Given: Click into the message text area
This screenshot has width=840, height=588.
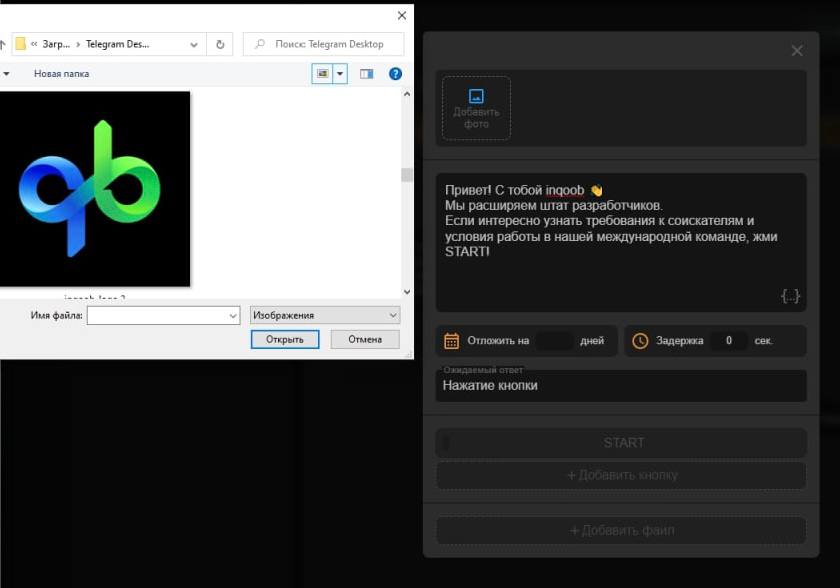Looking at the screenshot, I should point(621,242).
